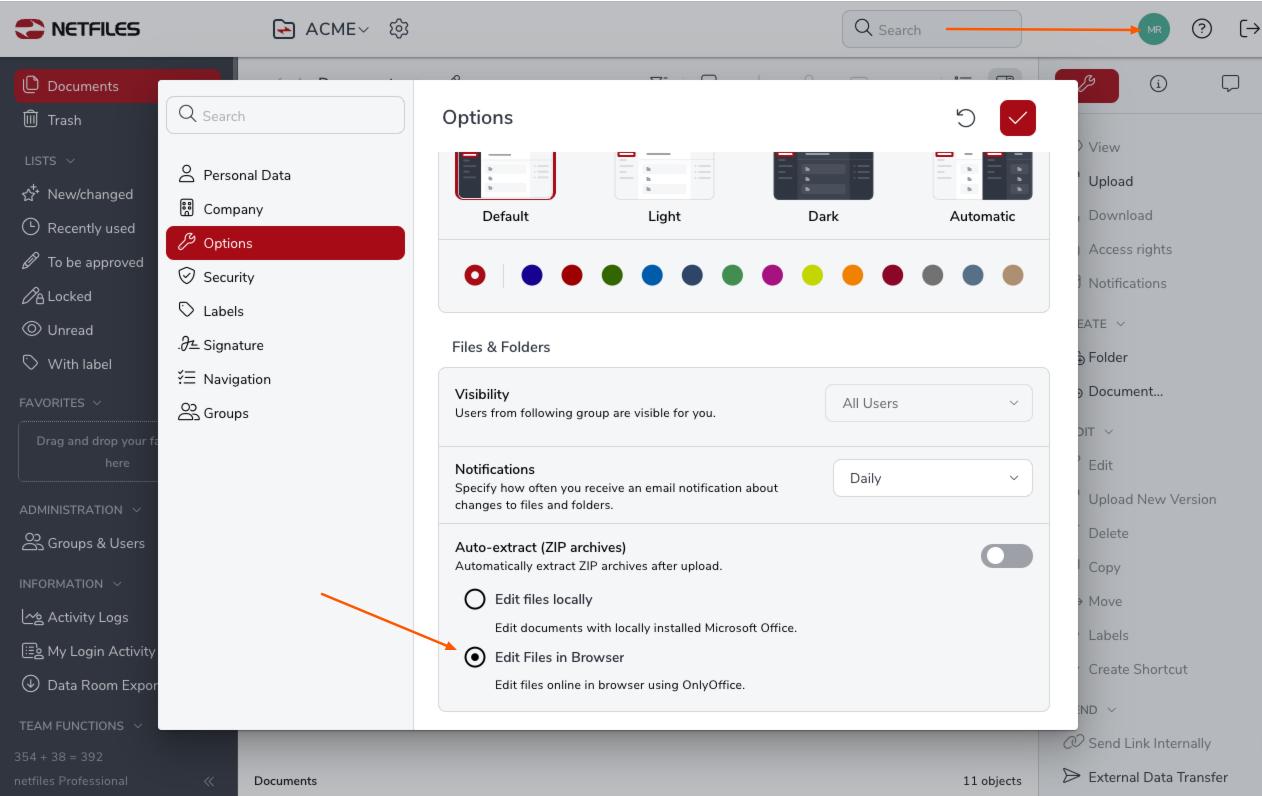This screenshot has height=796, width=1262.
Task: Click the MR user avatar
Action: (x=1154, y=29)
